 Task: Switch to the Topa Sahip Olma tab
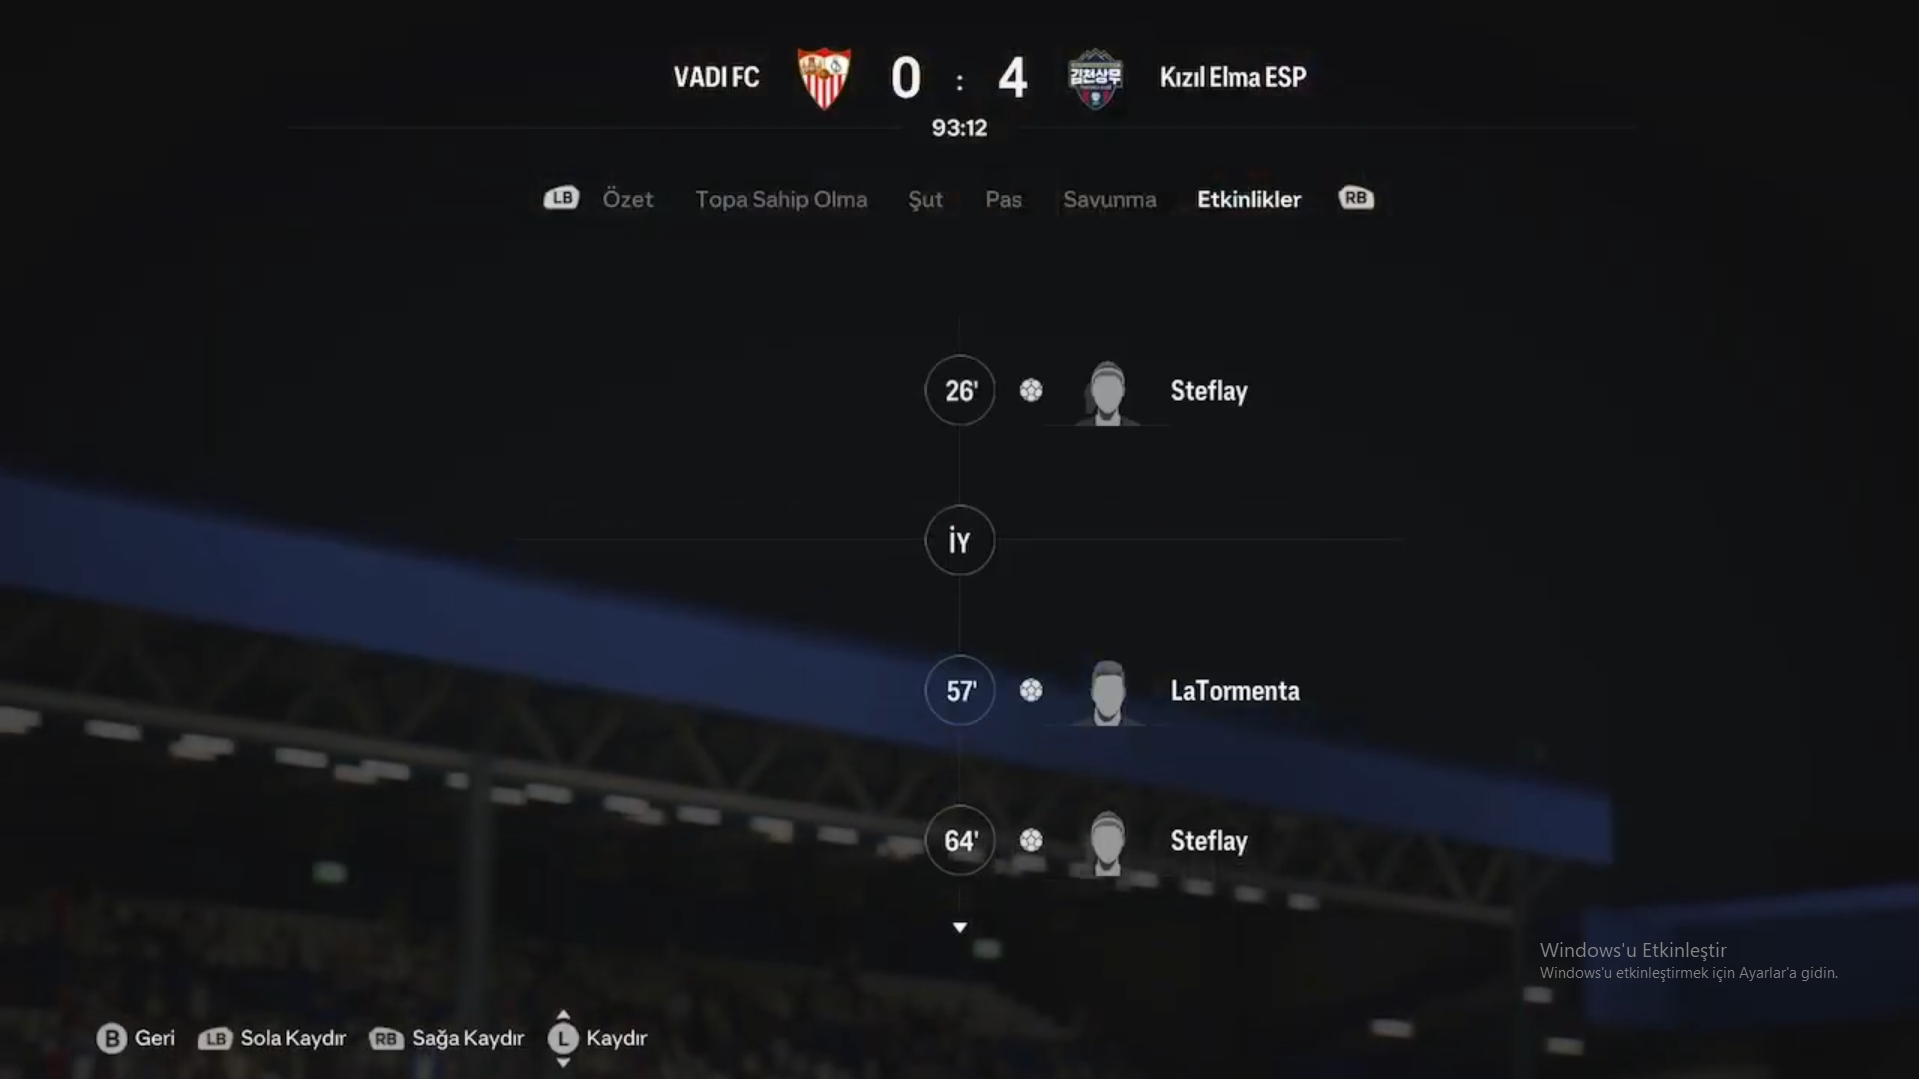pos(781,199)
